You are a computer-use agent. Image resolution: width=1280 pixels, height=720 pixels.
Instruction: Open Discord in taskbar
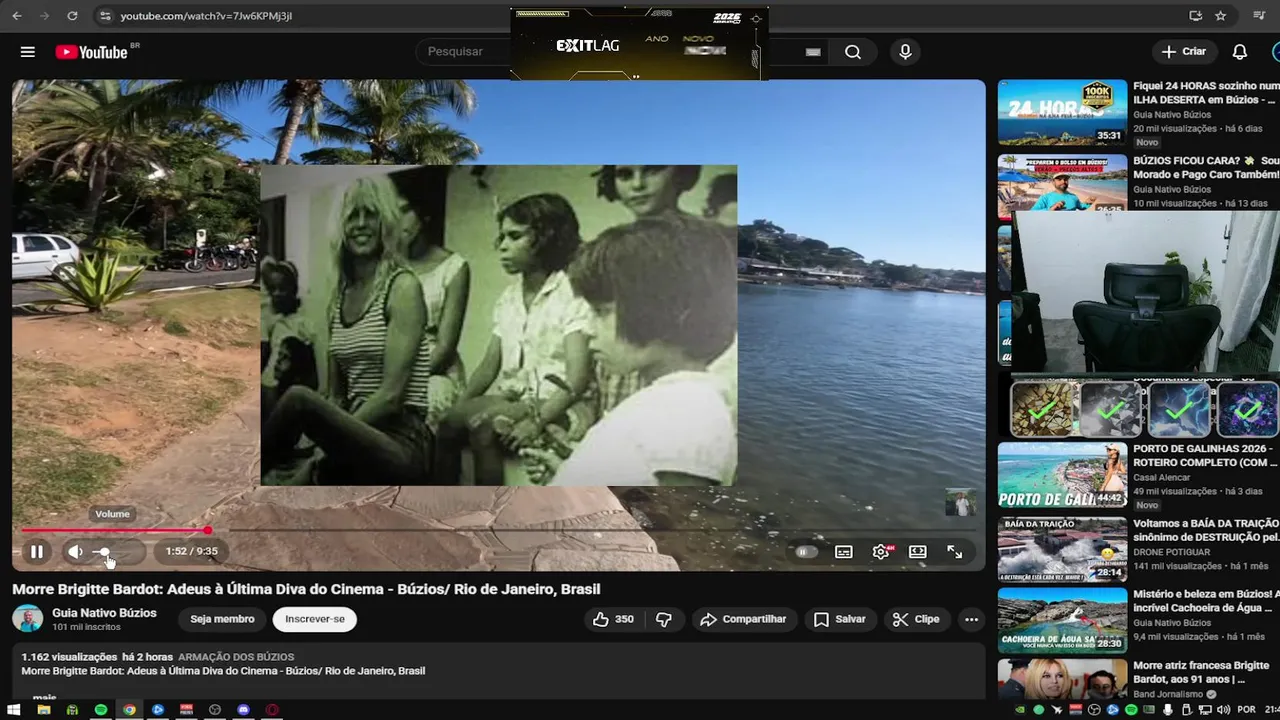[x=243, y=710]
